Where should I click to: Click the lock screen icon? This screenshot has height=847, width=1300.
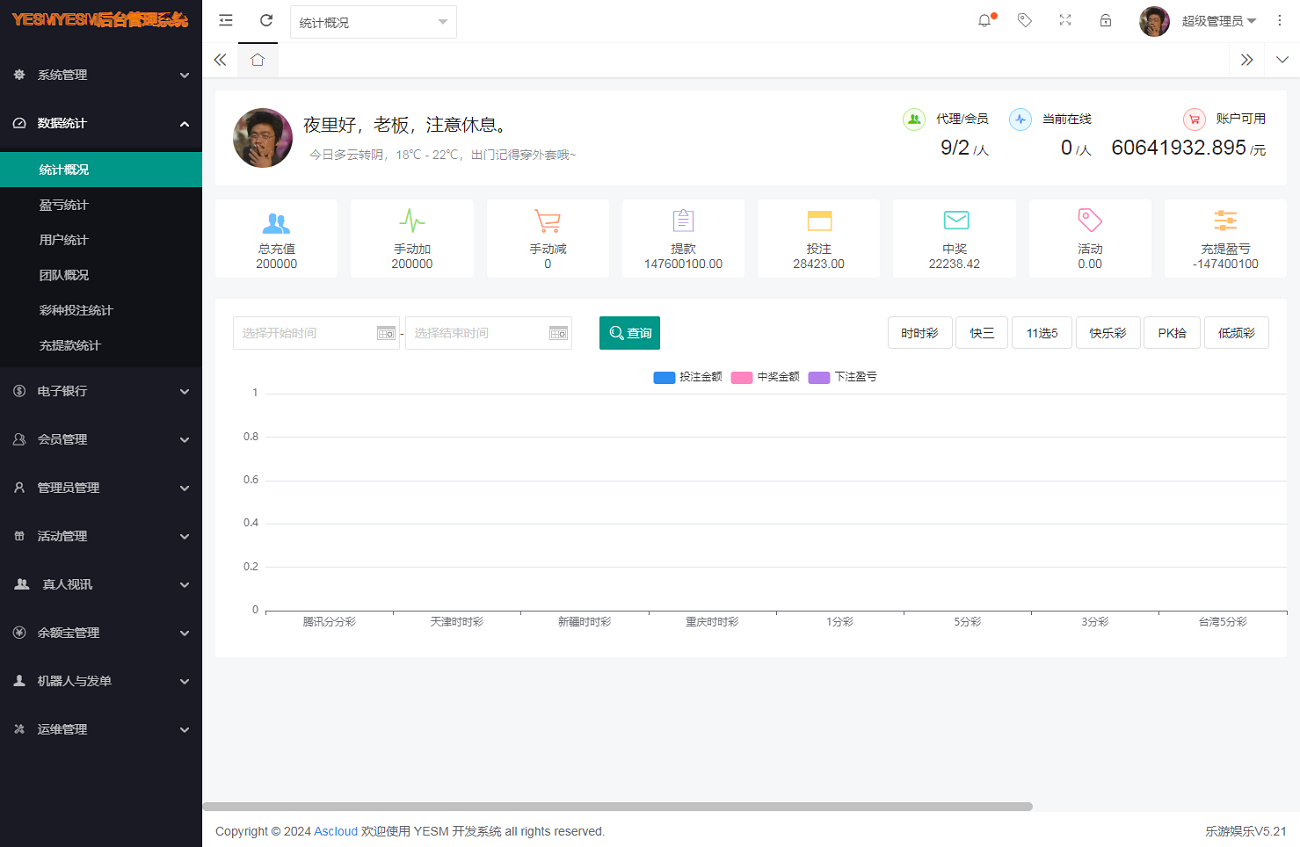click(x=1105, y=20)
